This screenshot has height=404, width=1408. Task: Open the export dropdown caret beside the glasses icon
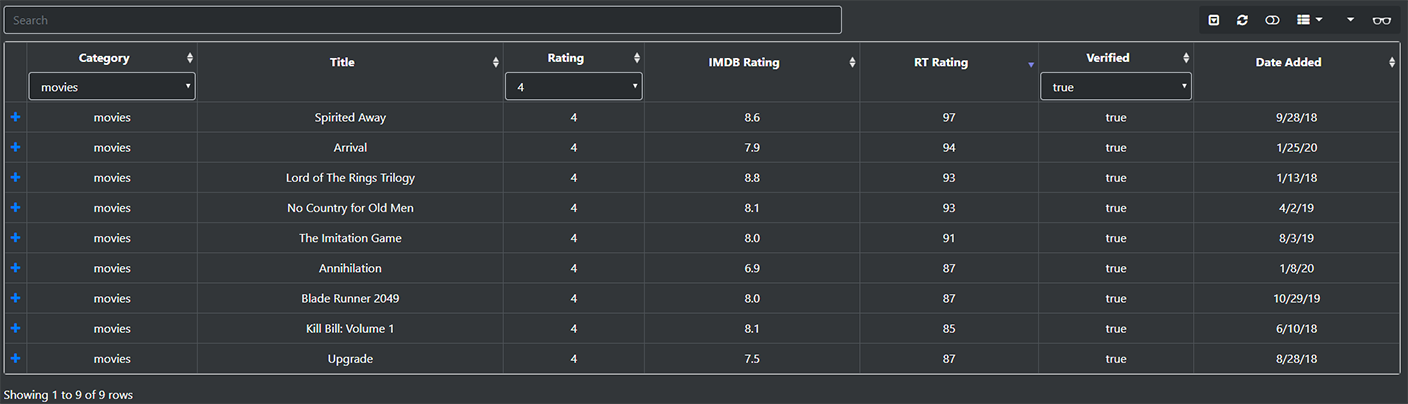pyautogui.click(x=1350, y=20)
